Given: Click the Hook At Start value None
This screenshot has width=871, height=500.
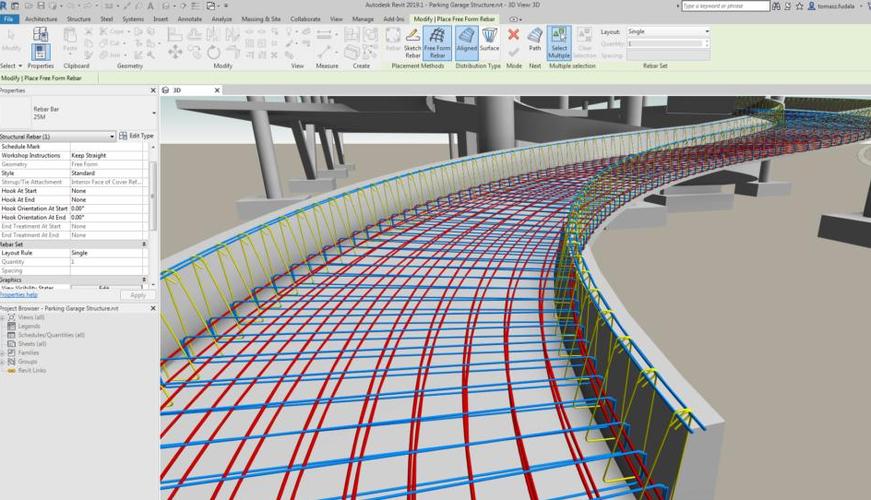Looking at the screenshot, I should tap(106, 191).
